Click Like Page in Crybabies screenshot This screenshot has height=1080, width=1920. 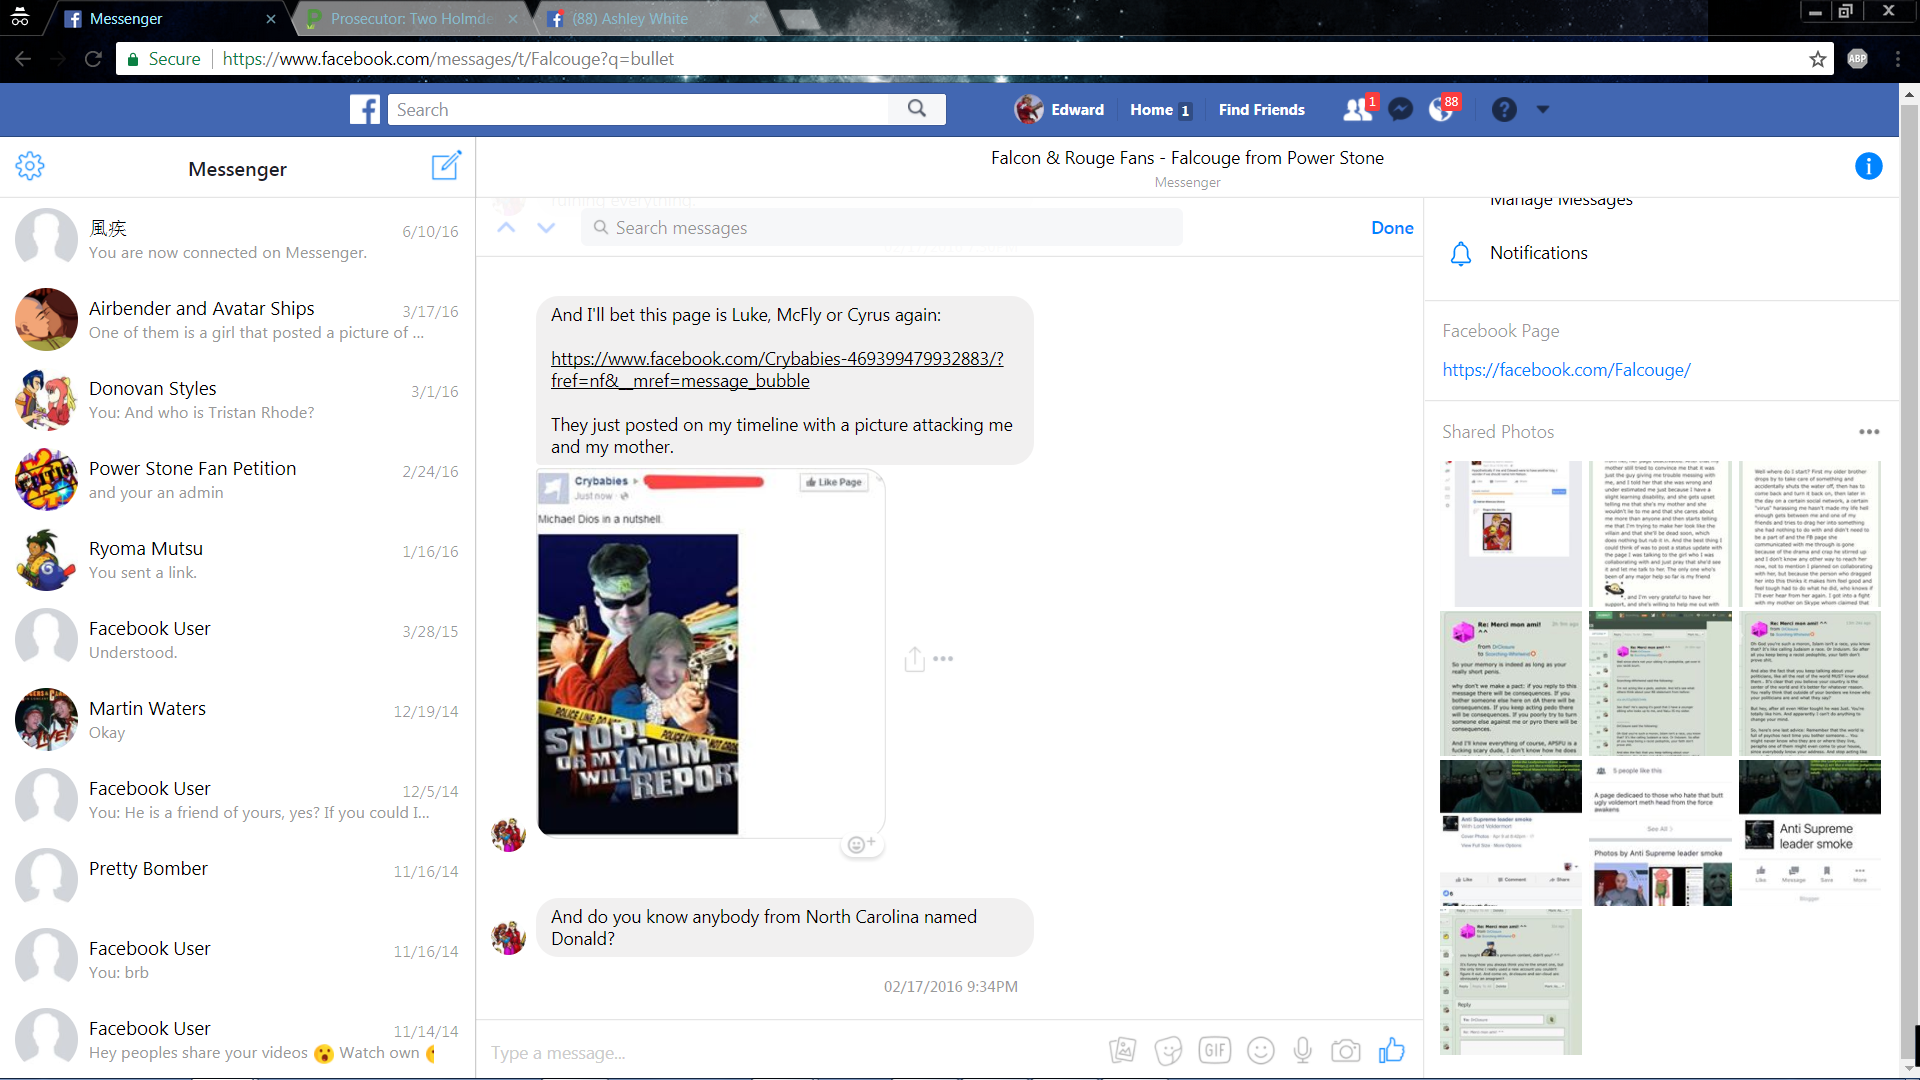pos(834,482)
